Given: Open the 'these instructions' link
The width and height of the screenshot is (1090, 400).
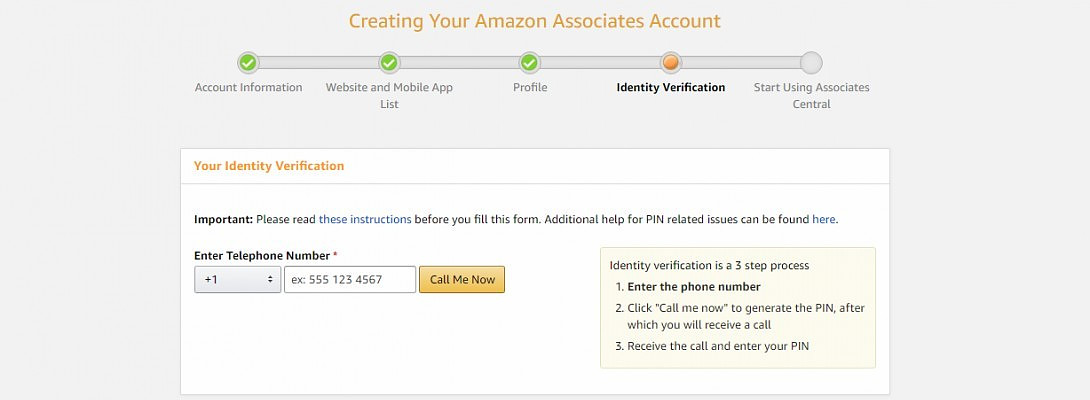Looking at the screenshot, I should pos(365,219).
